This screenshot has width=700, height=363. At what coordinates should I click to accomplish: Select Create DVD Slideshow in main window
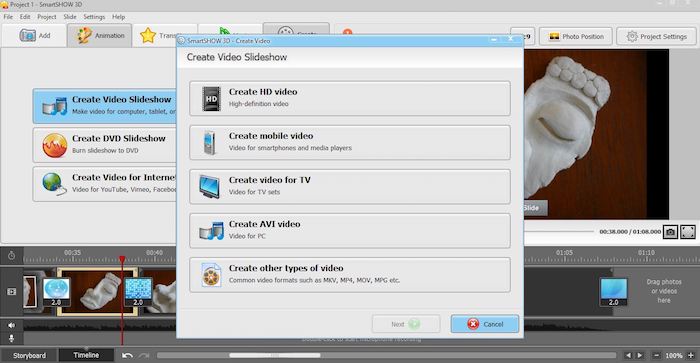coord(105,145)
